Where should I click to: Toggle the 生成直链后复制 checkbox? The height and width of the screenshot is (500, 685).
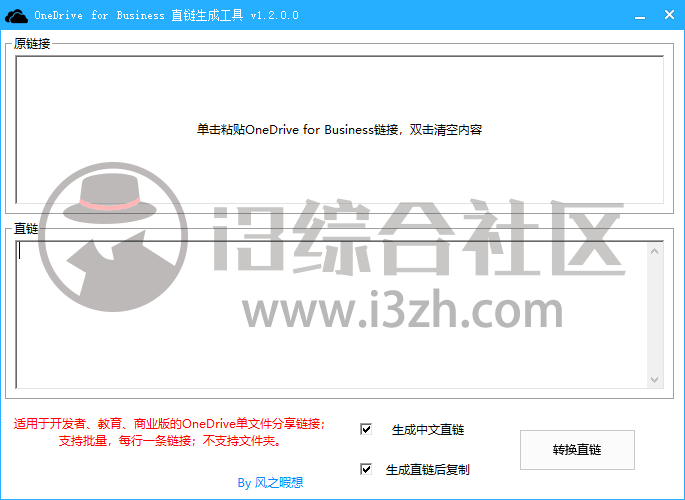pyautogui.click(x=366, y=469)
